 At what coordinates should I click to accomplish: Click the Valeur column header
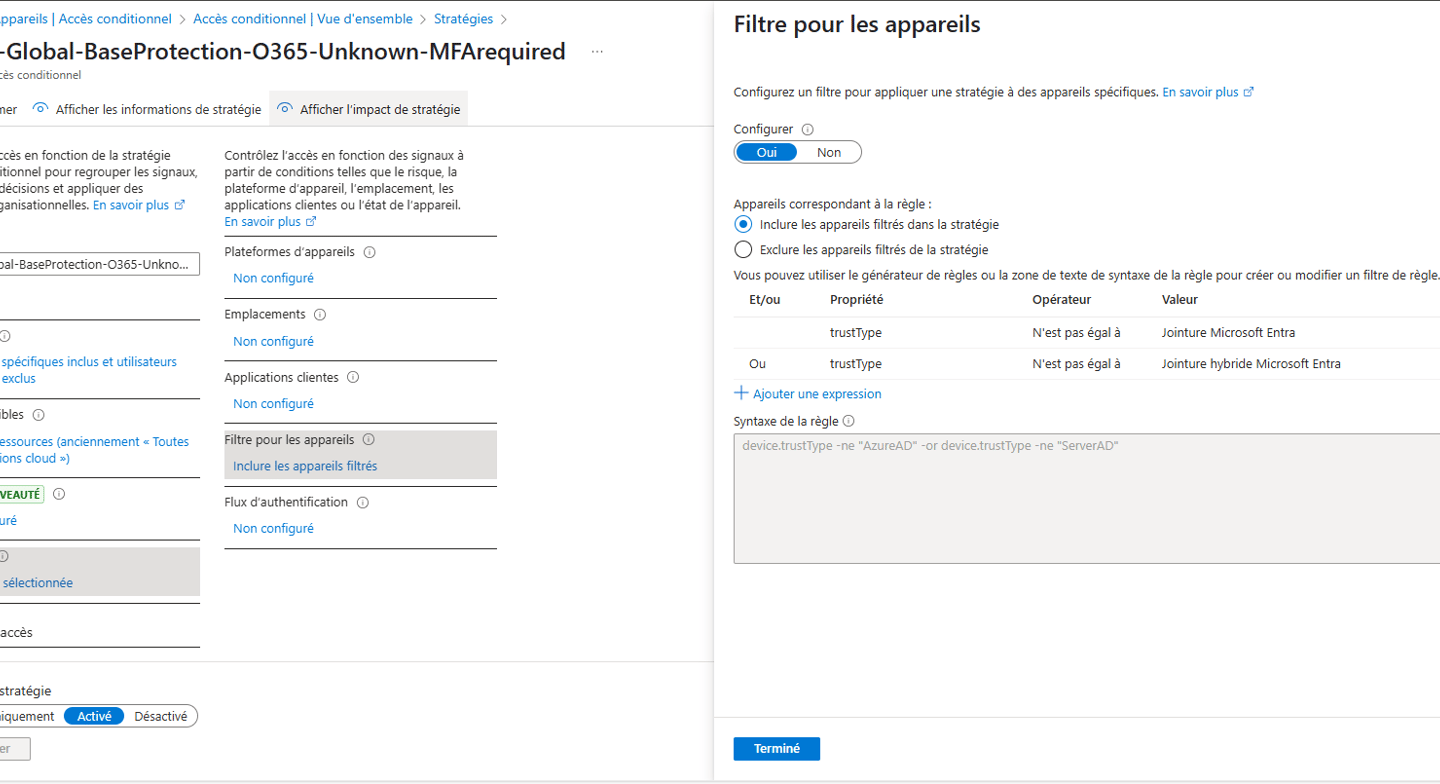1180,299
